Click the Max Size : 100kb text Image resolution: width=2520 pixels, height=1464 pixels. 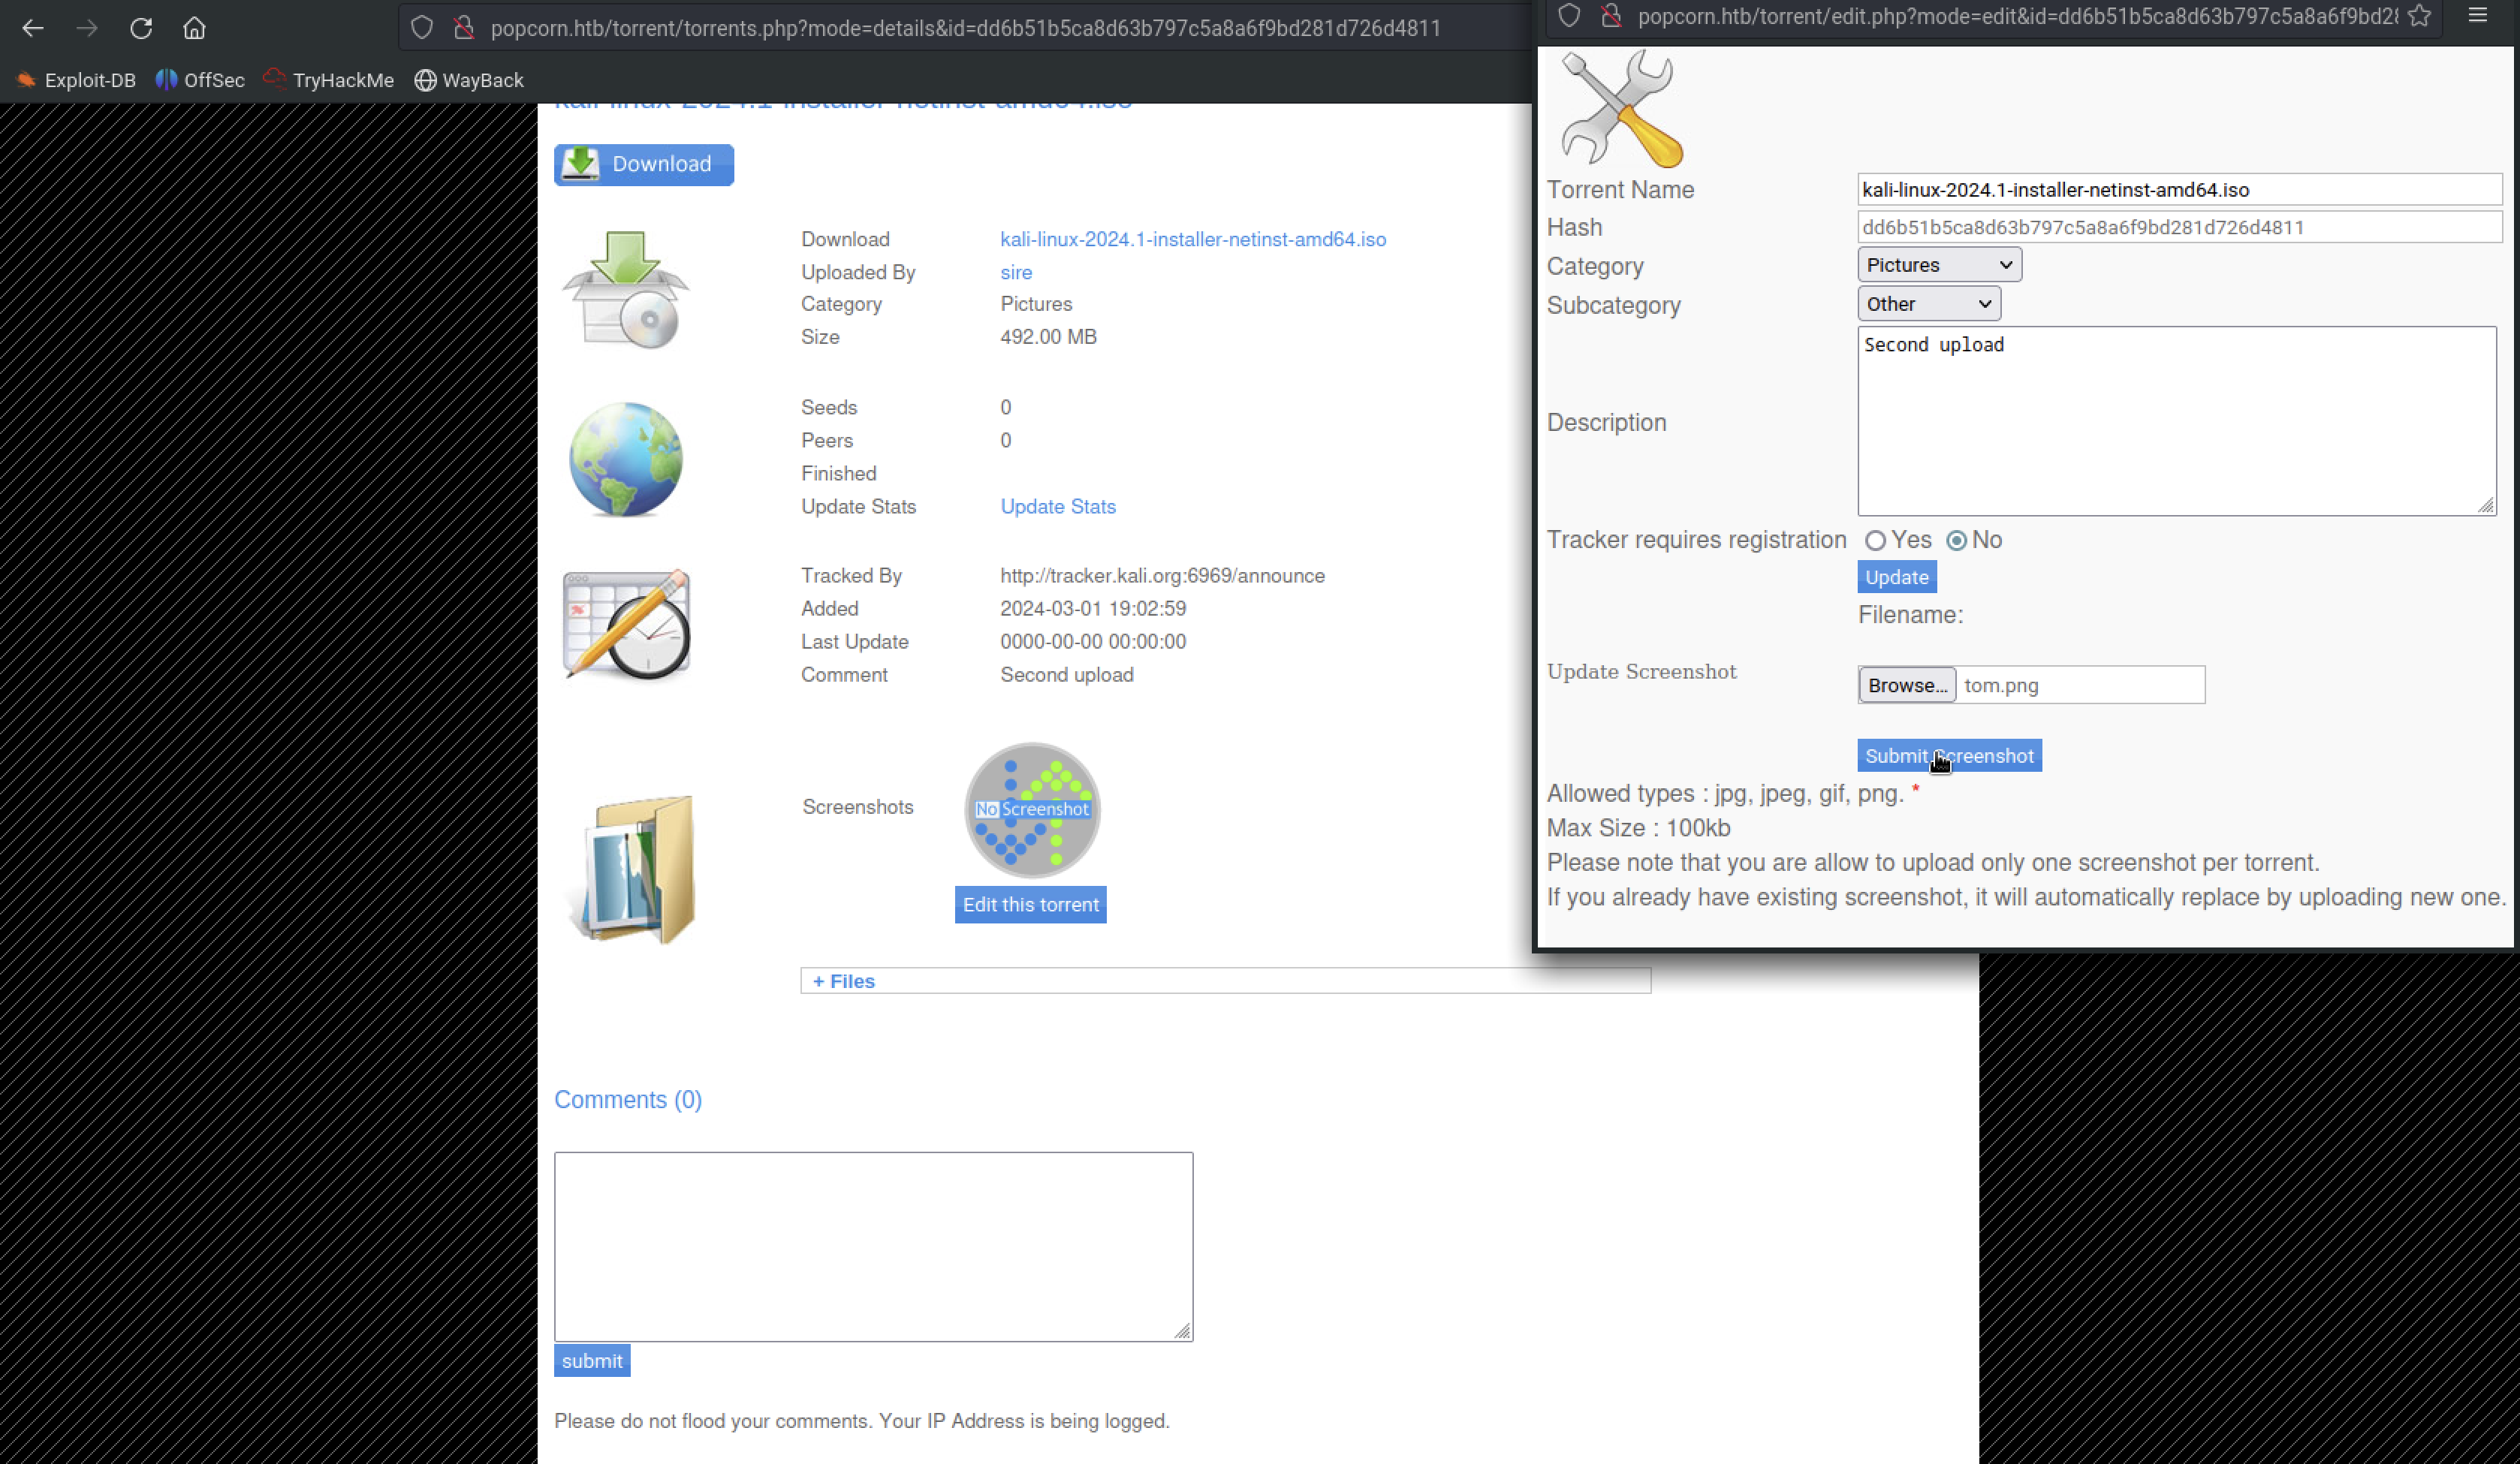[x=1638, y=828]
